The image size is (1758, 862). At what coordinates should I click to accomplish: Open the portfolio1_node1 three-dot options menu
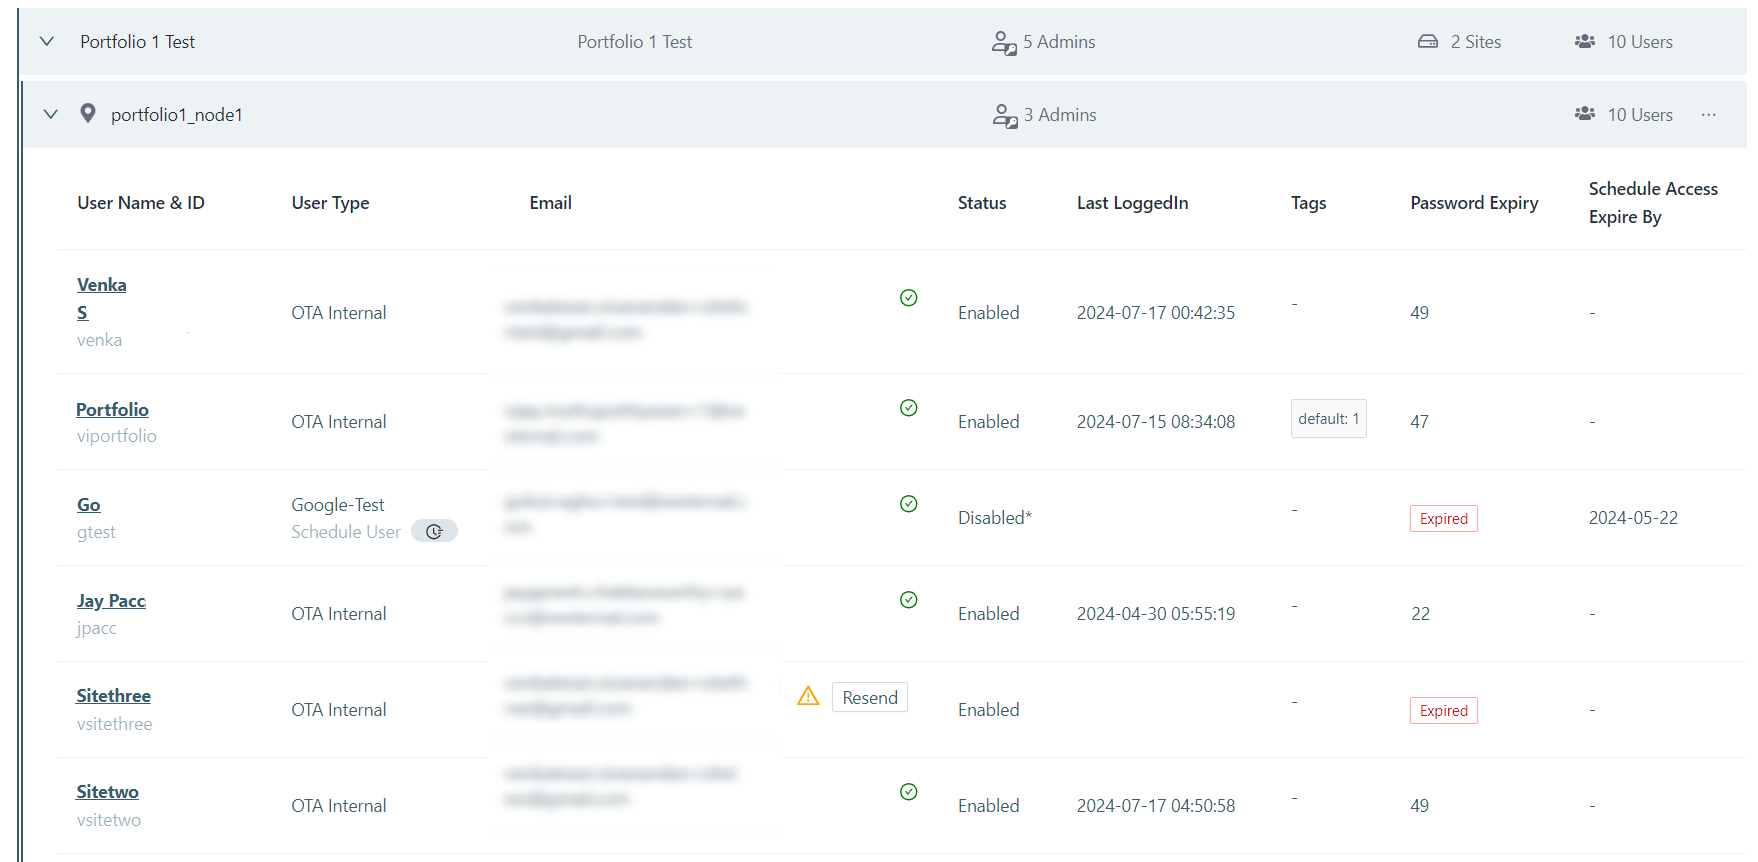pyautogui.click(x=1708, y=115)
